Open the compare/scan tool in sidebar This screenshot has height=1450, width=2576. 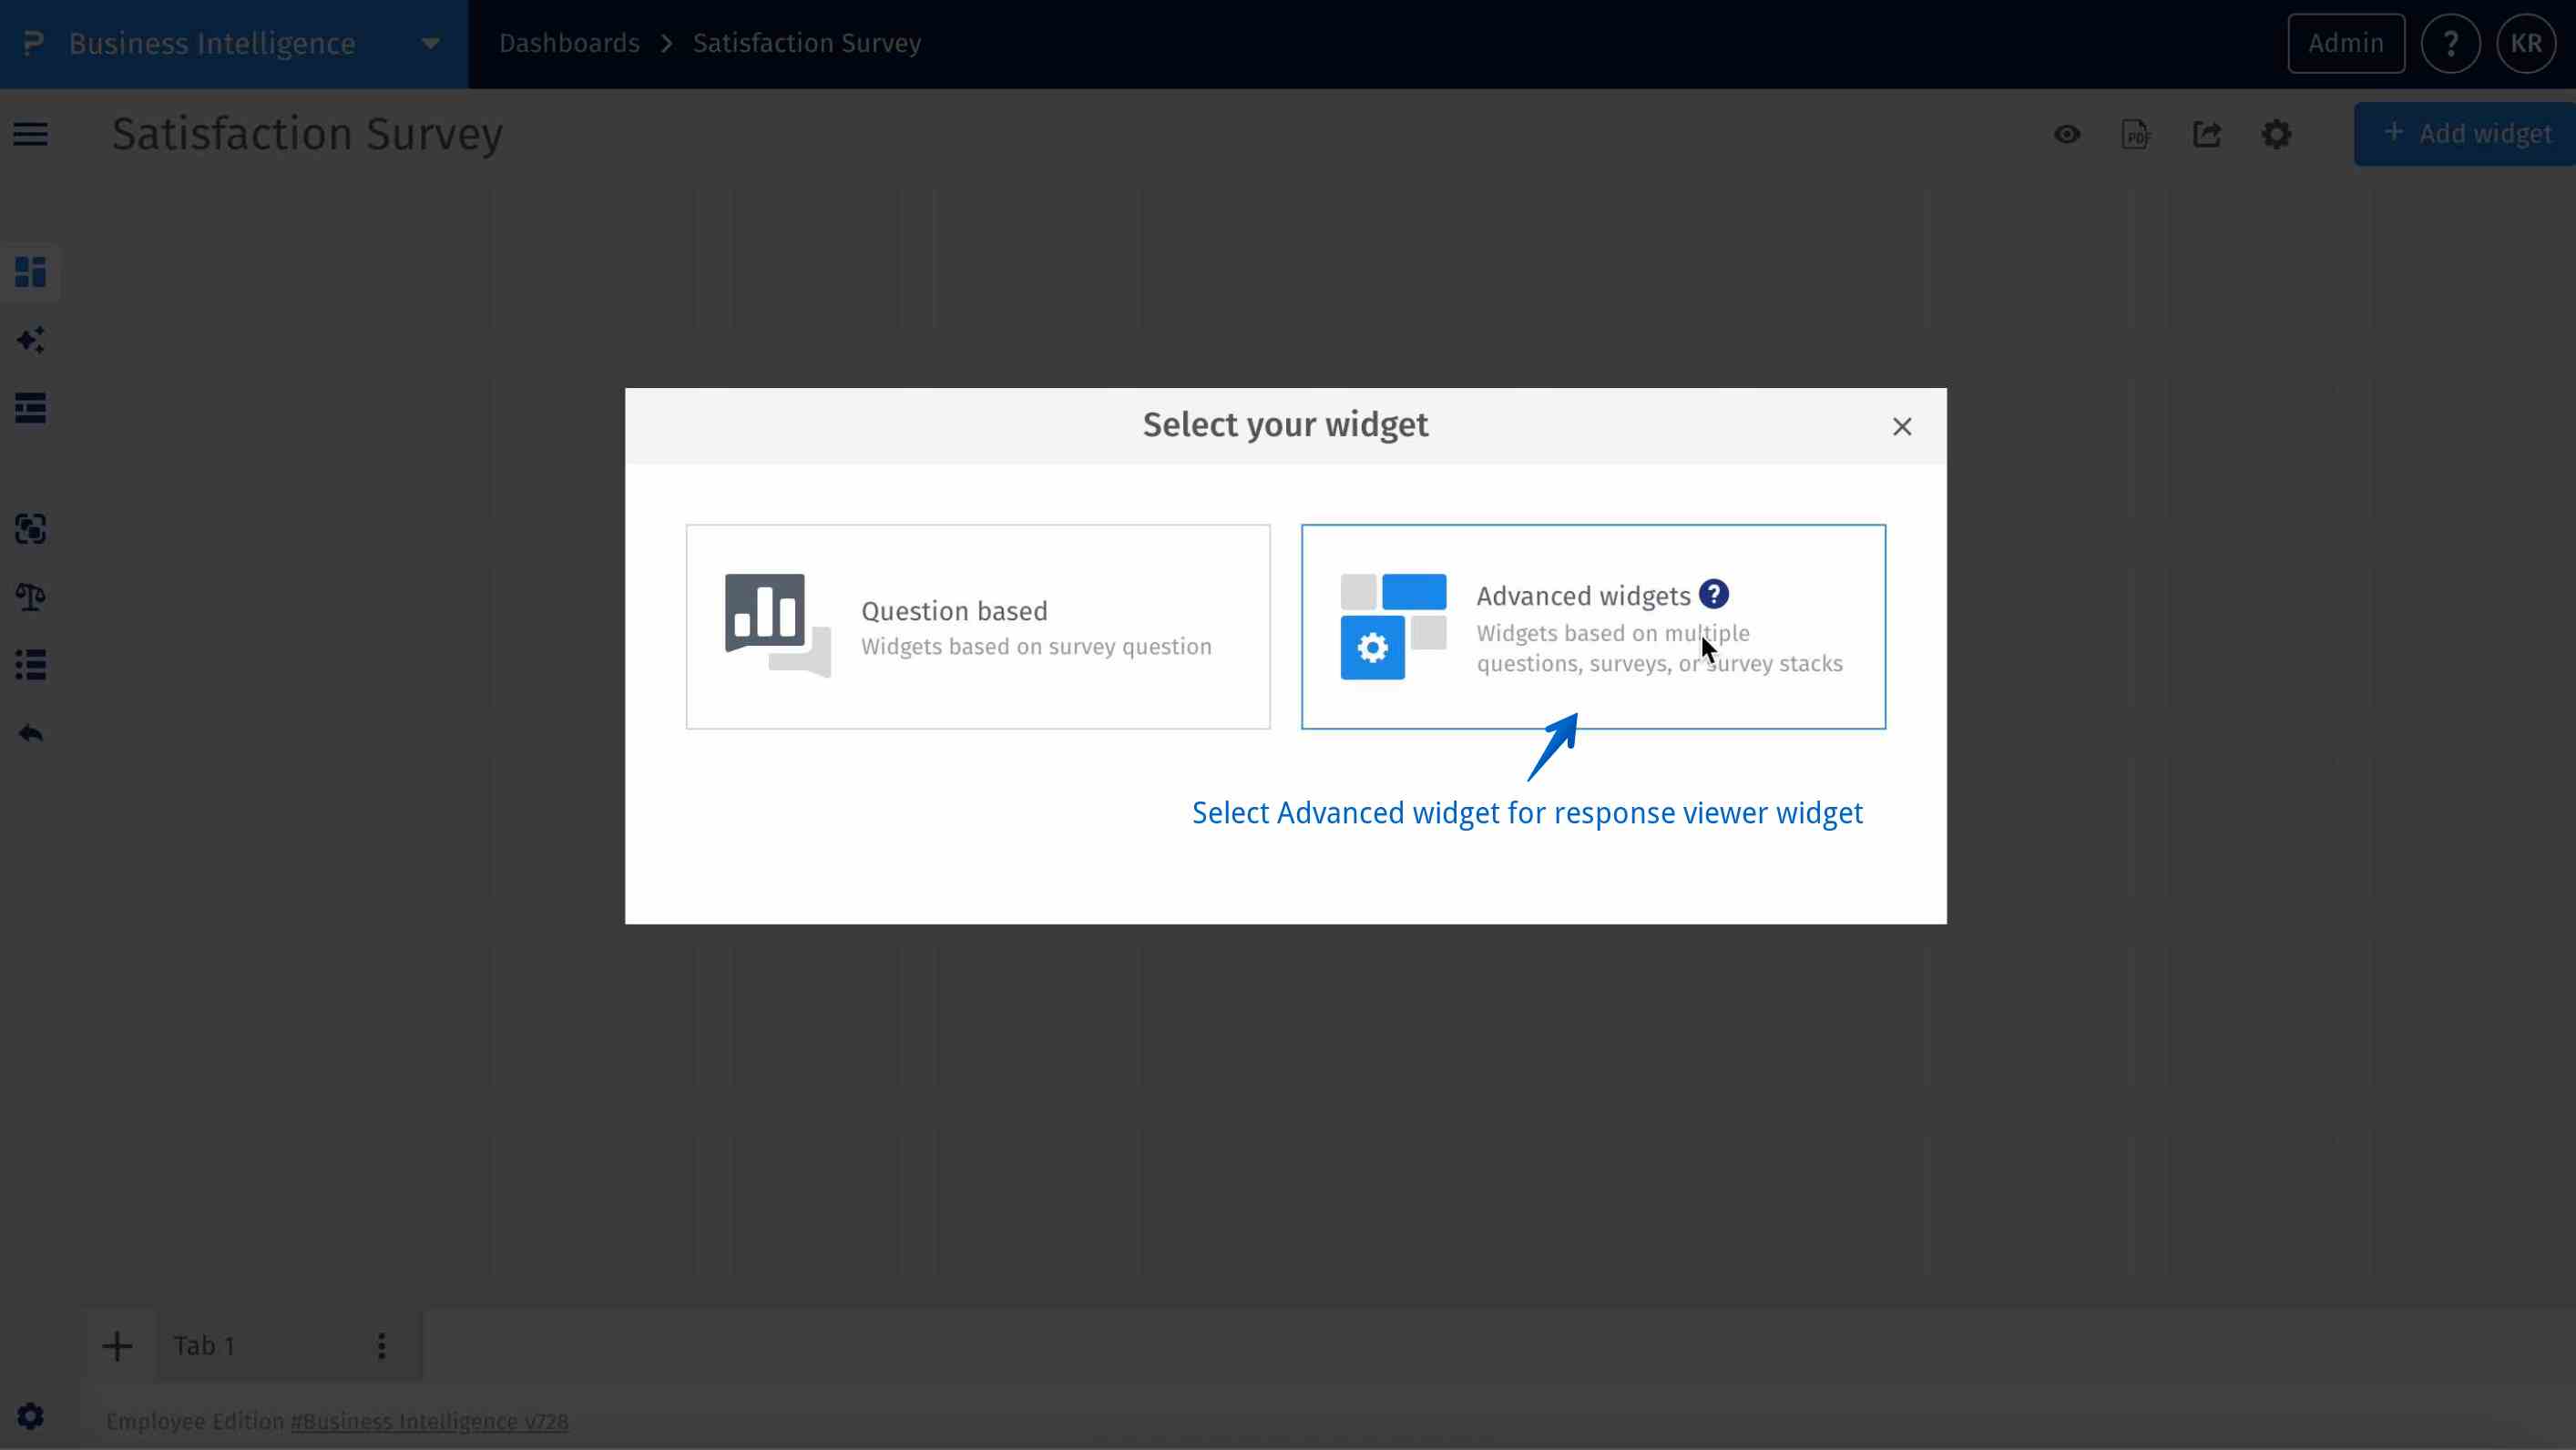click(x=30, y=530)
